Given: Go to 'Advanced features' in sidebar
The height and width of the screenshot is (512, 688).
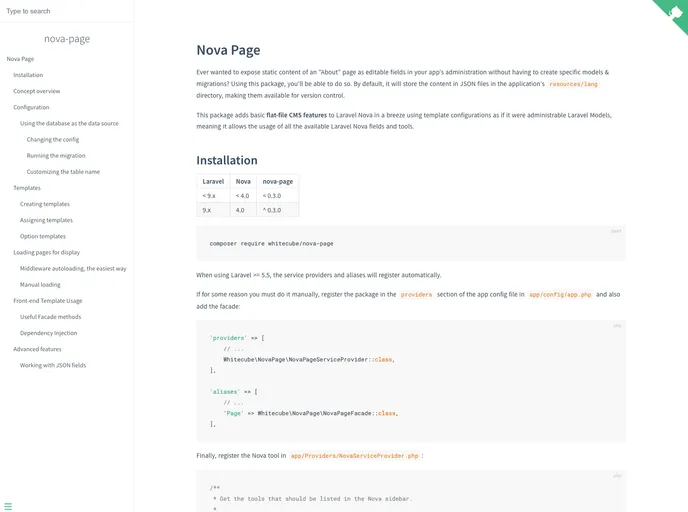Looking at the screenshot, I should click(37, 349).
